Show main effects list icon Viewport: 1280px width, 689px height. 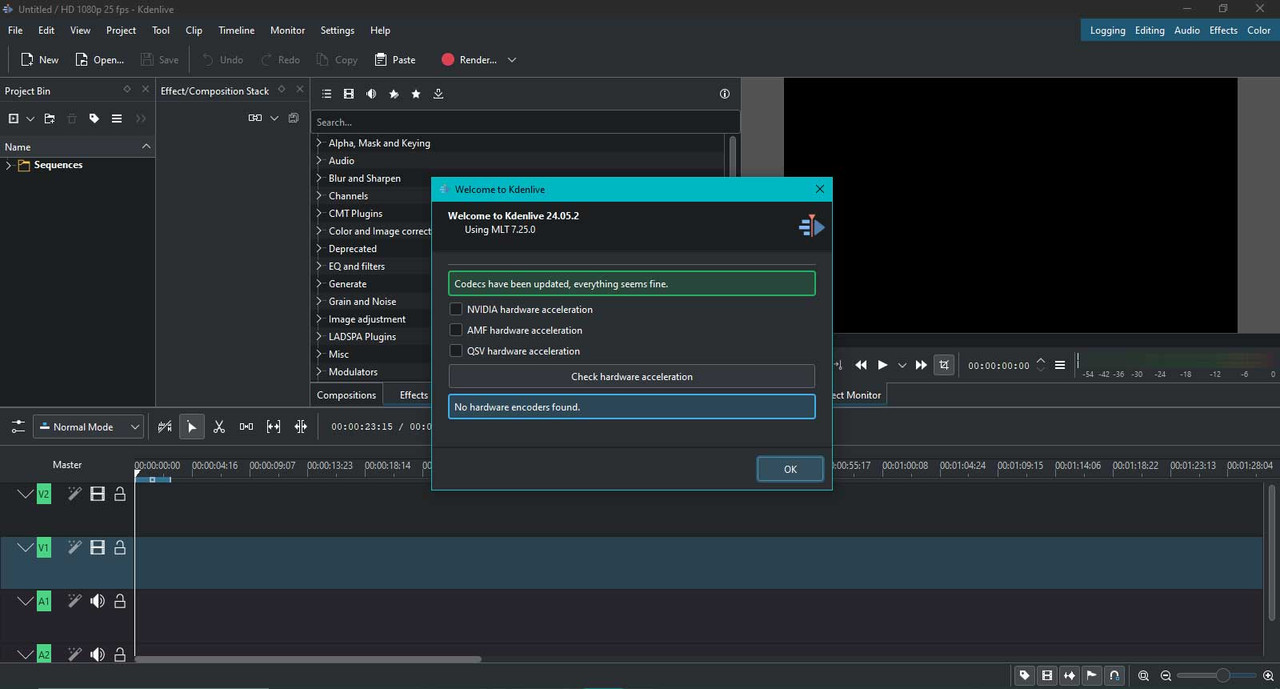pos(327,94)
